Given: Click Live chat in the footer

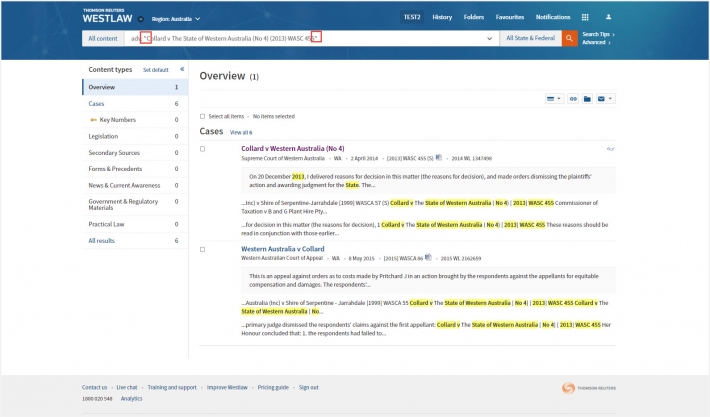Looking at the screenshot, I should pyautogui.click(x=127, y=388).
